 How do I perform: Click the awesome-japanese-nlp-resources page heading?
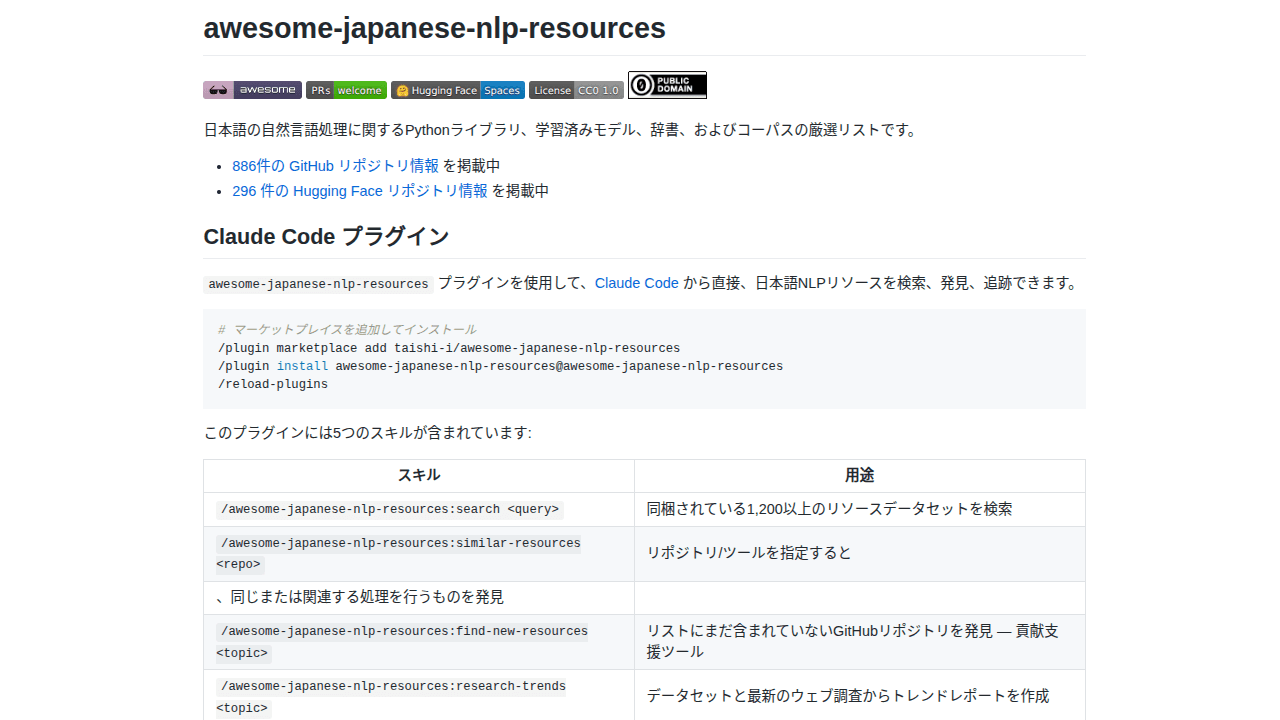(x=434, y=28)
